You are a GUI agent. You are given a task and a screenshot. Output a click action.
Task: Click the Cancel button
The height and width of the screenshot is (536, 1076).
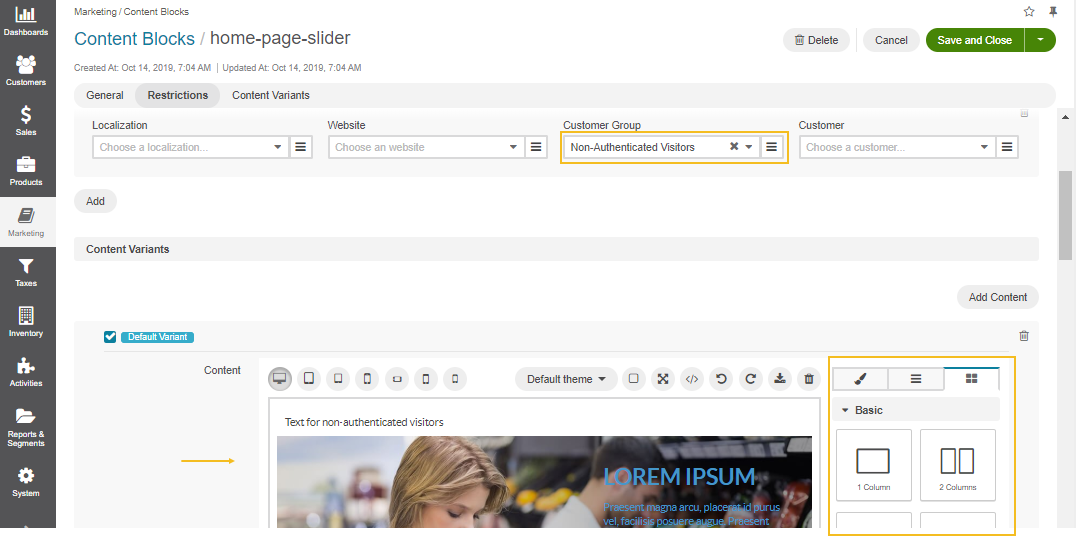(891, 40)
